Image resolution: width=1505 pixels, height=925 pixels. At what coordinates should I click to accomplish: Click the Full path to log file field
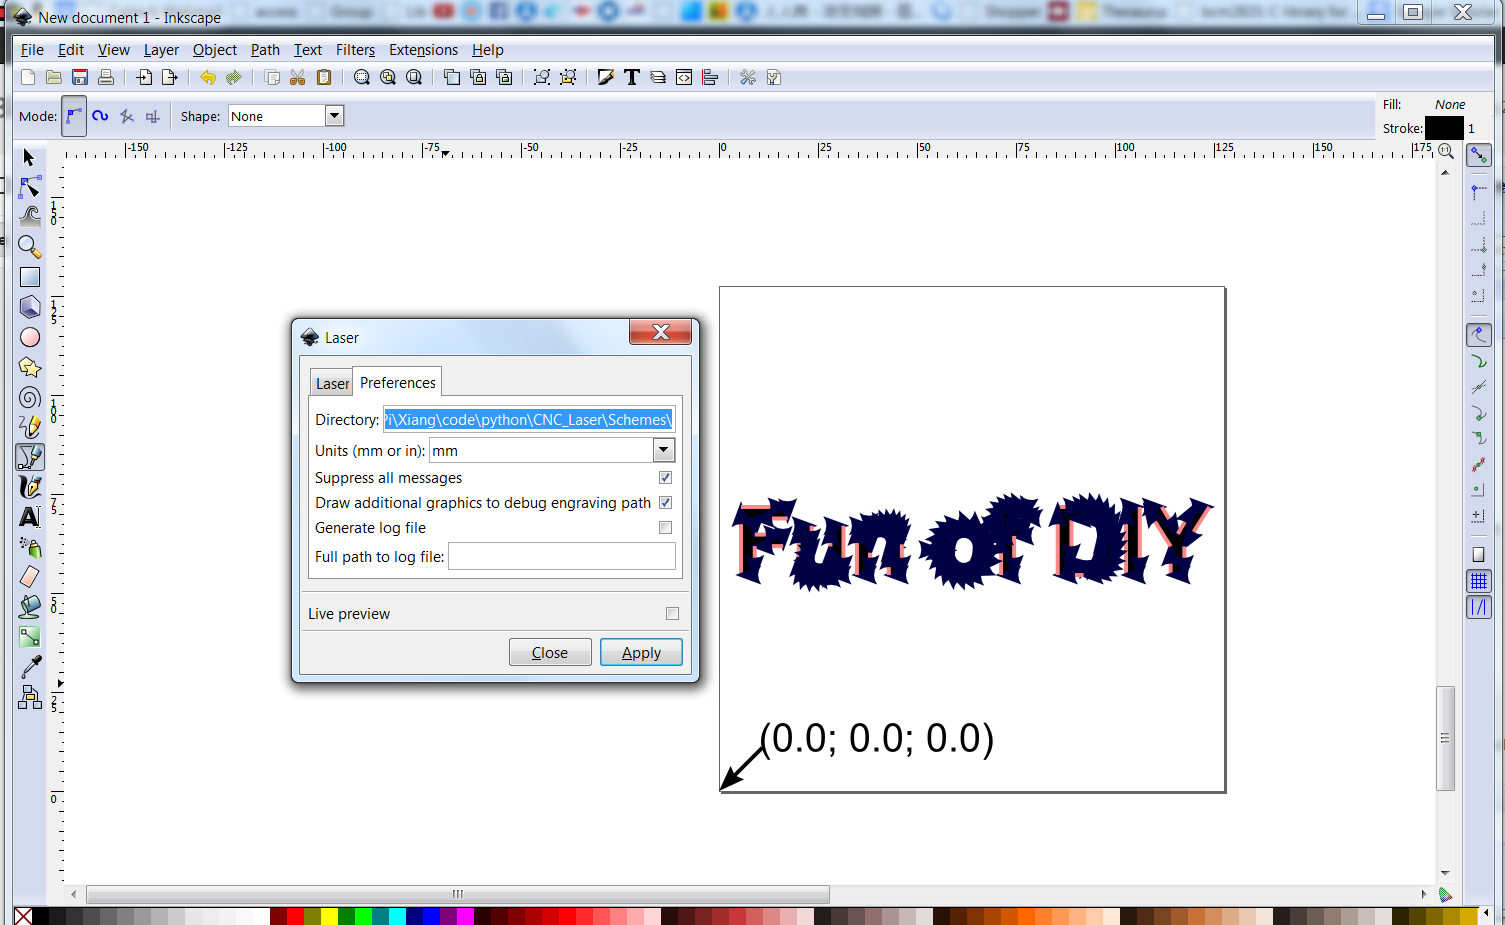561,557
